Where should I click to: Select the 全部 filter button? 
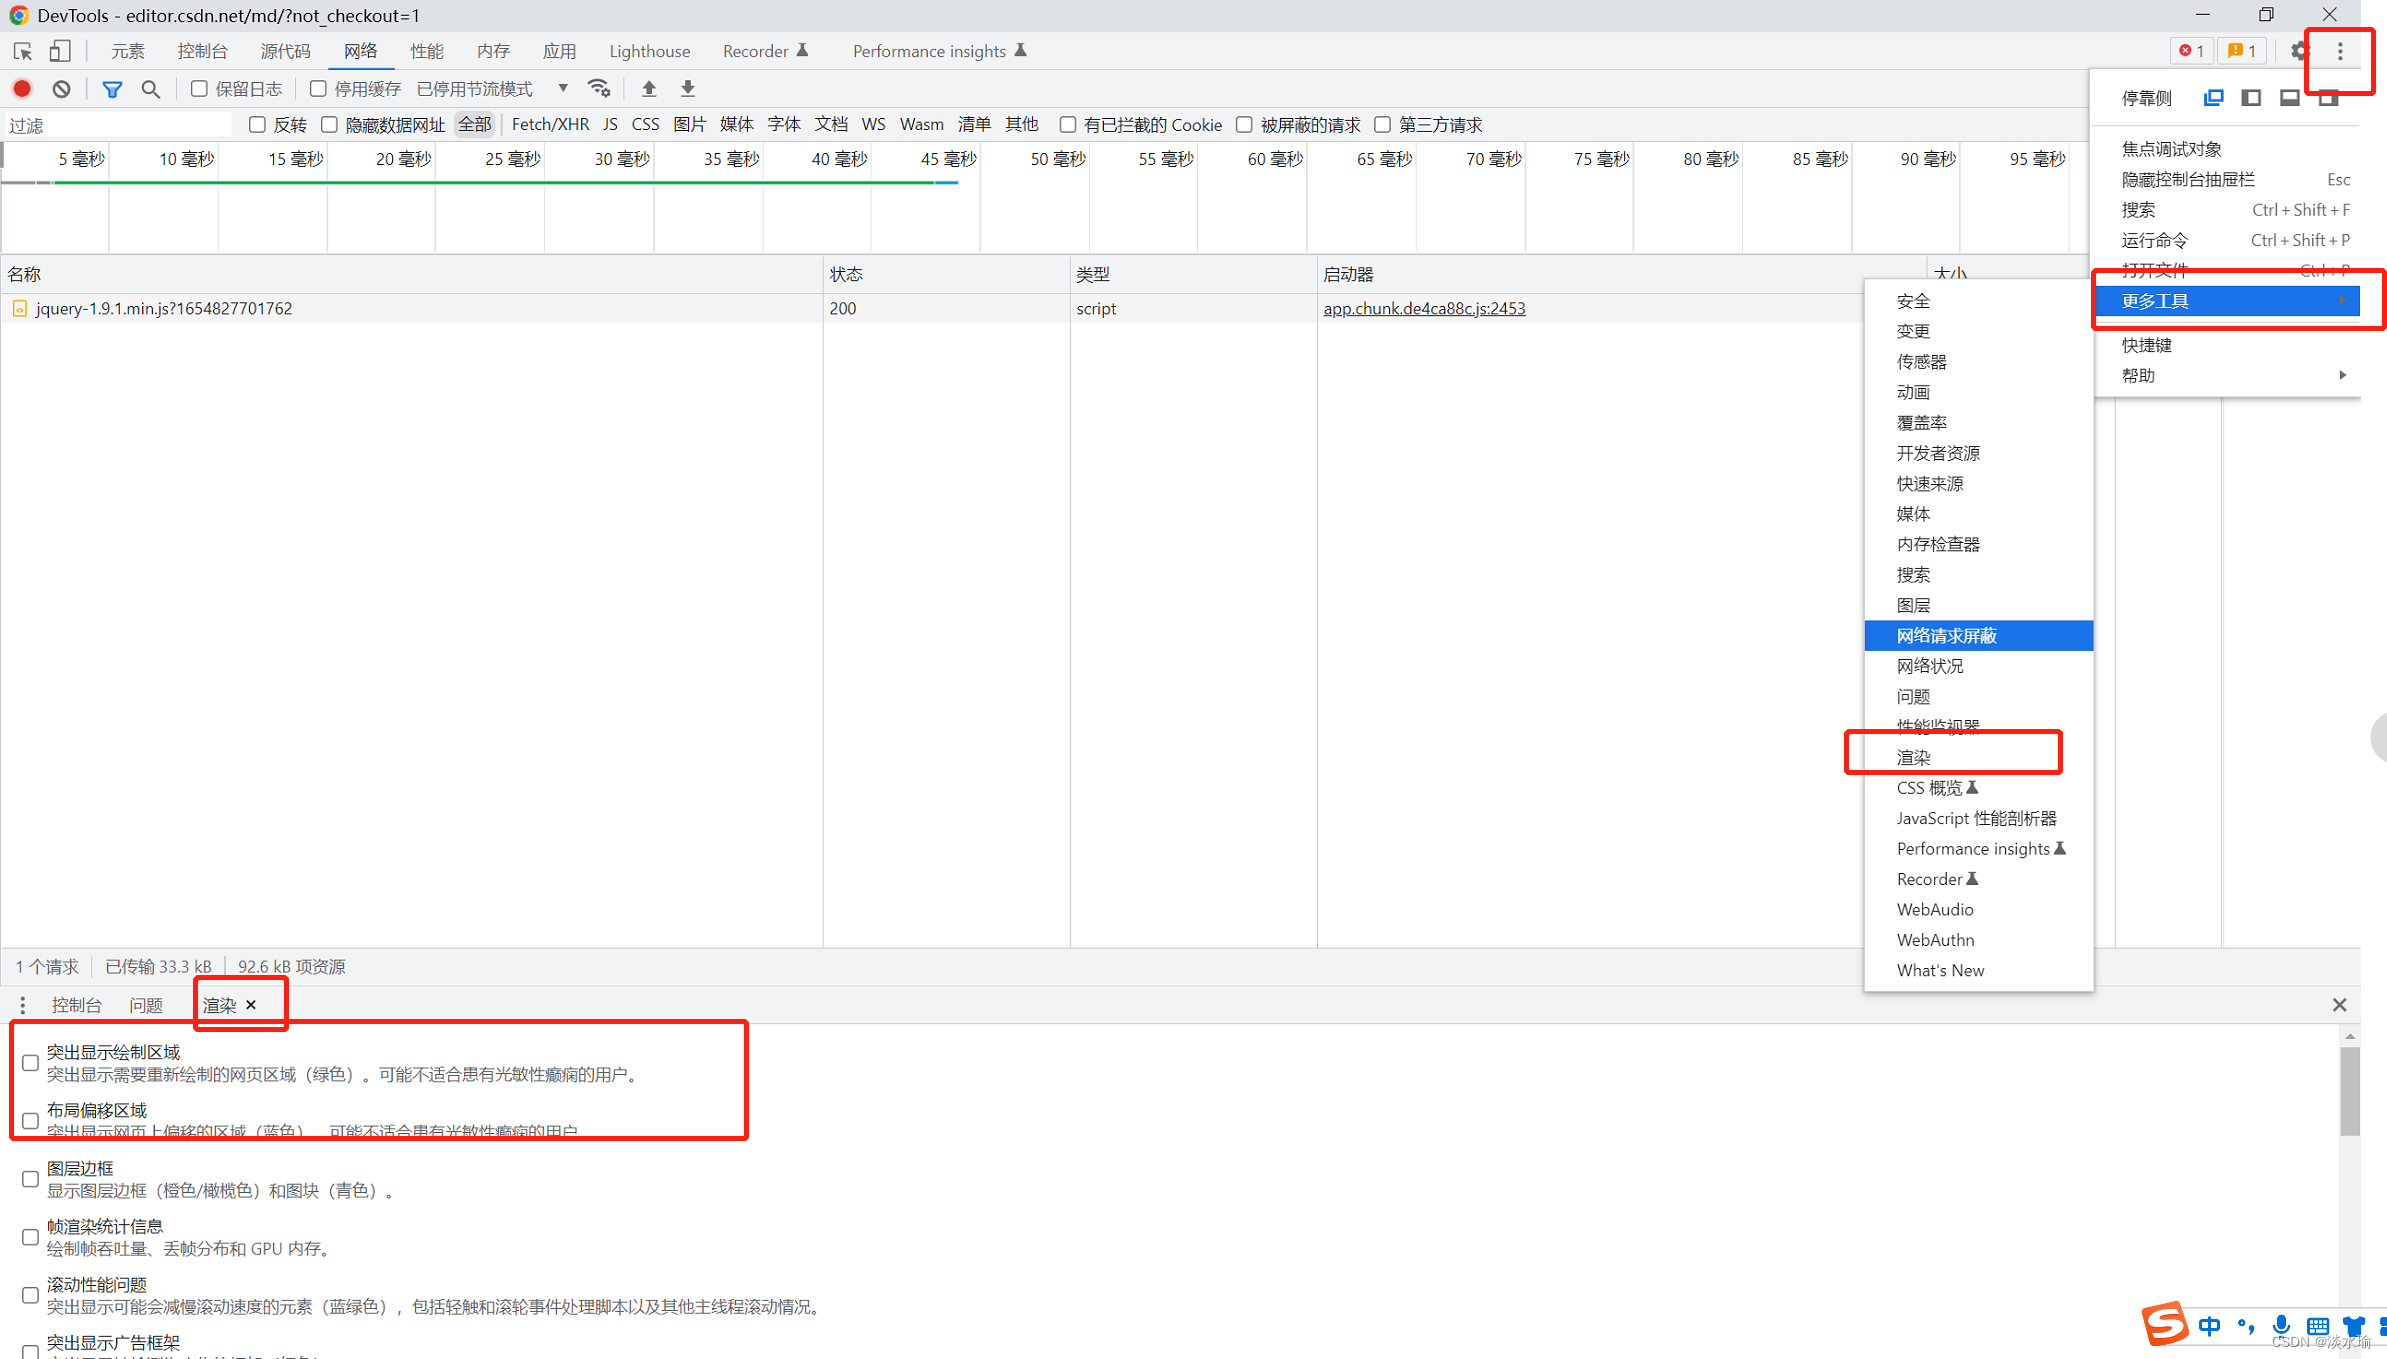475,125
